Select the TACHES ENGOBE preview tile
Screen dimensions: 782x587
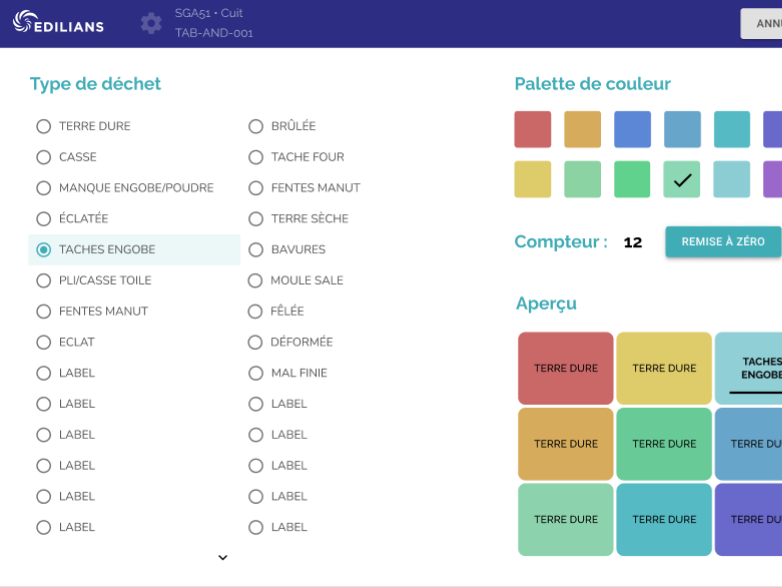749,368
